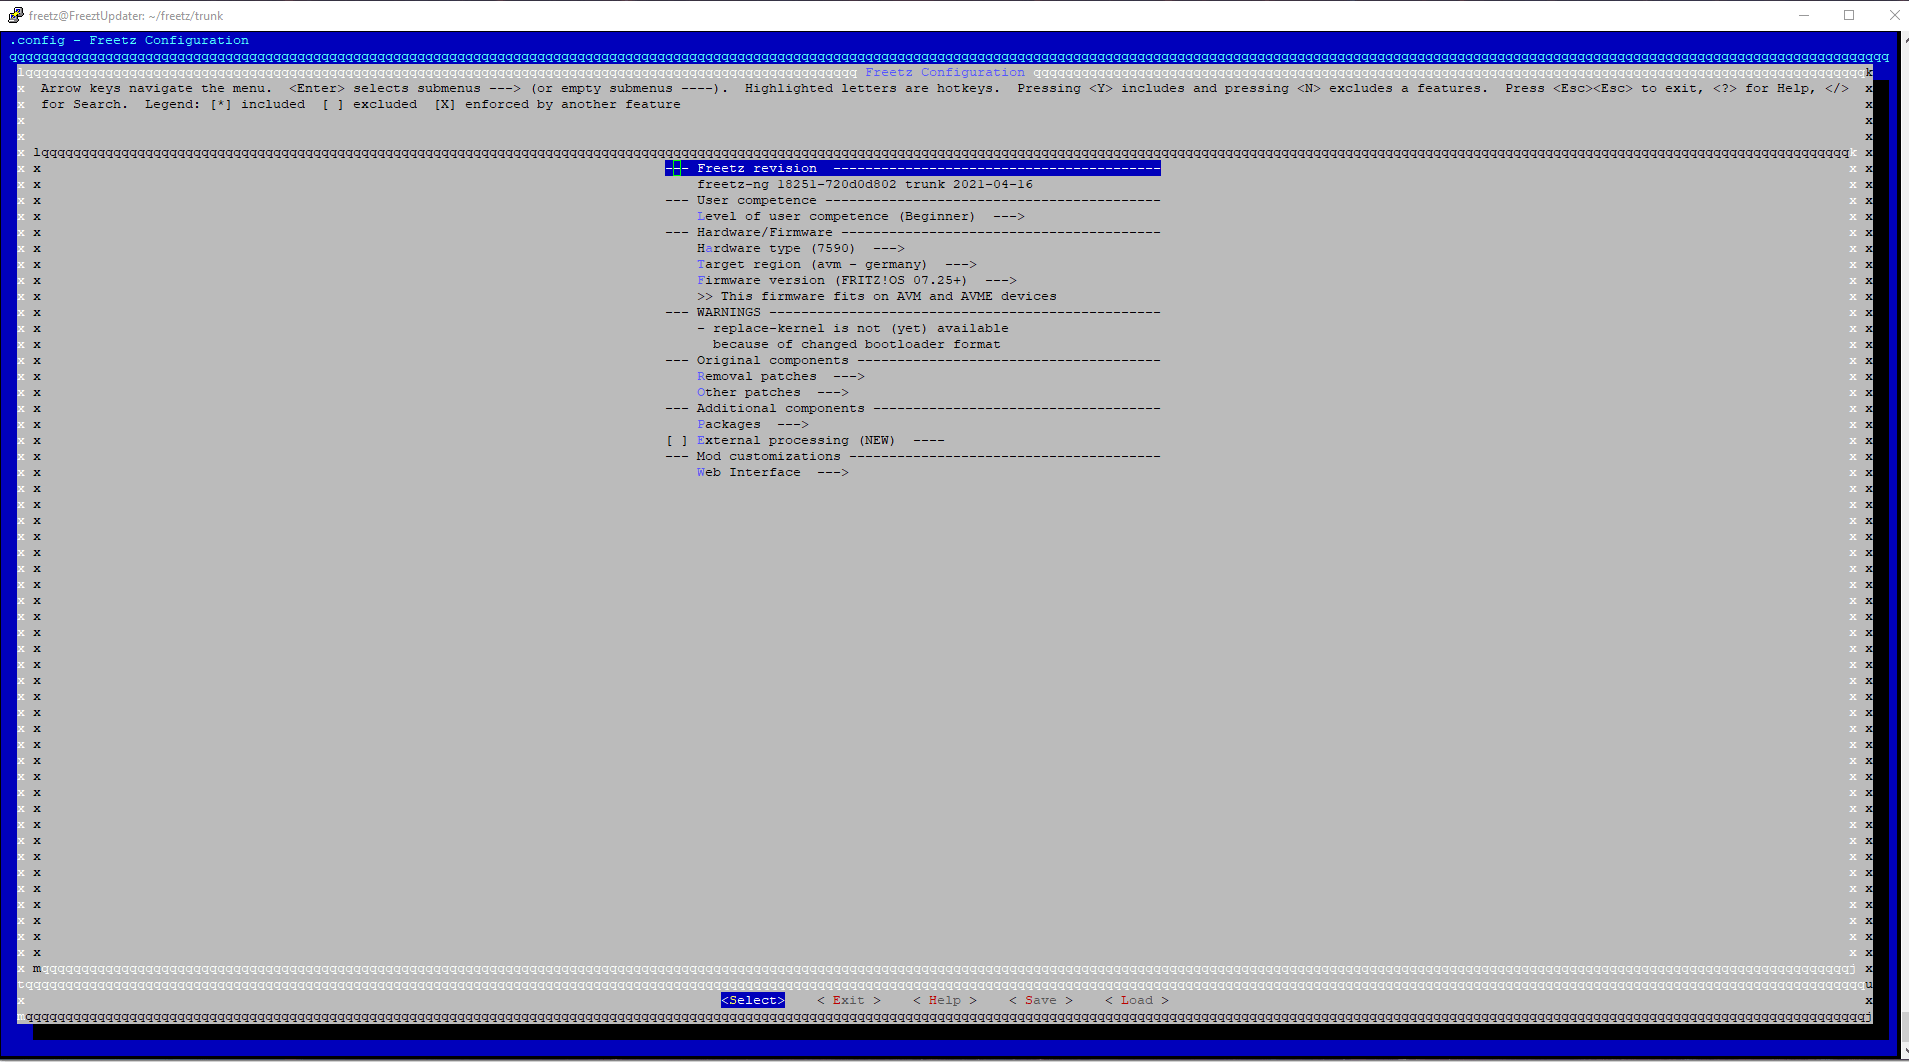Click the '.config - Freetz Configuration' header line

pyautogui.click(x=129, y=41)
